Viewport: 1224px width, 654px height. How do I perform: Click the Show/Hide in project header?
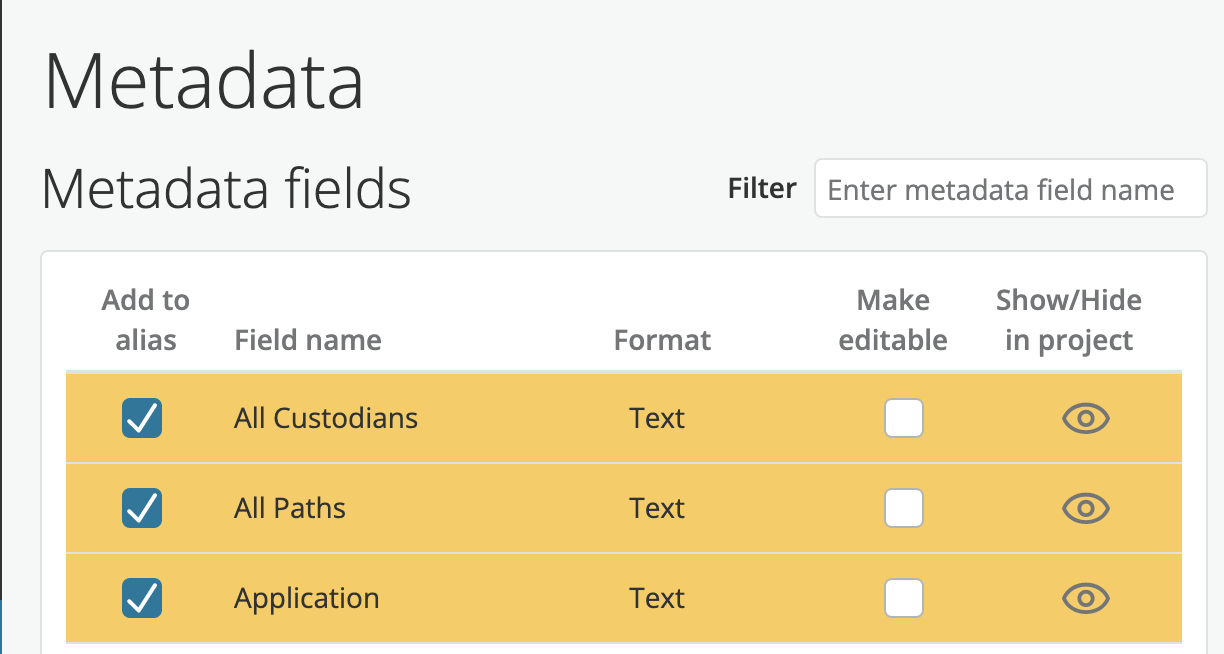pyautogui.click(x=1069, y=320)
